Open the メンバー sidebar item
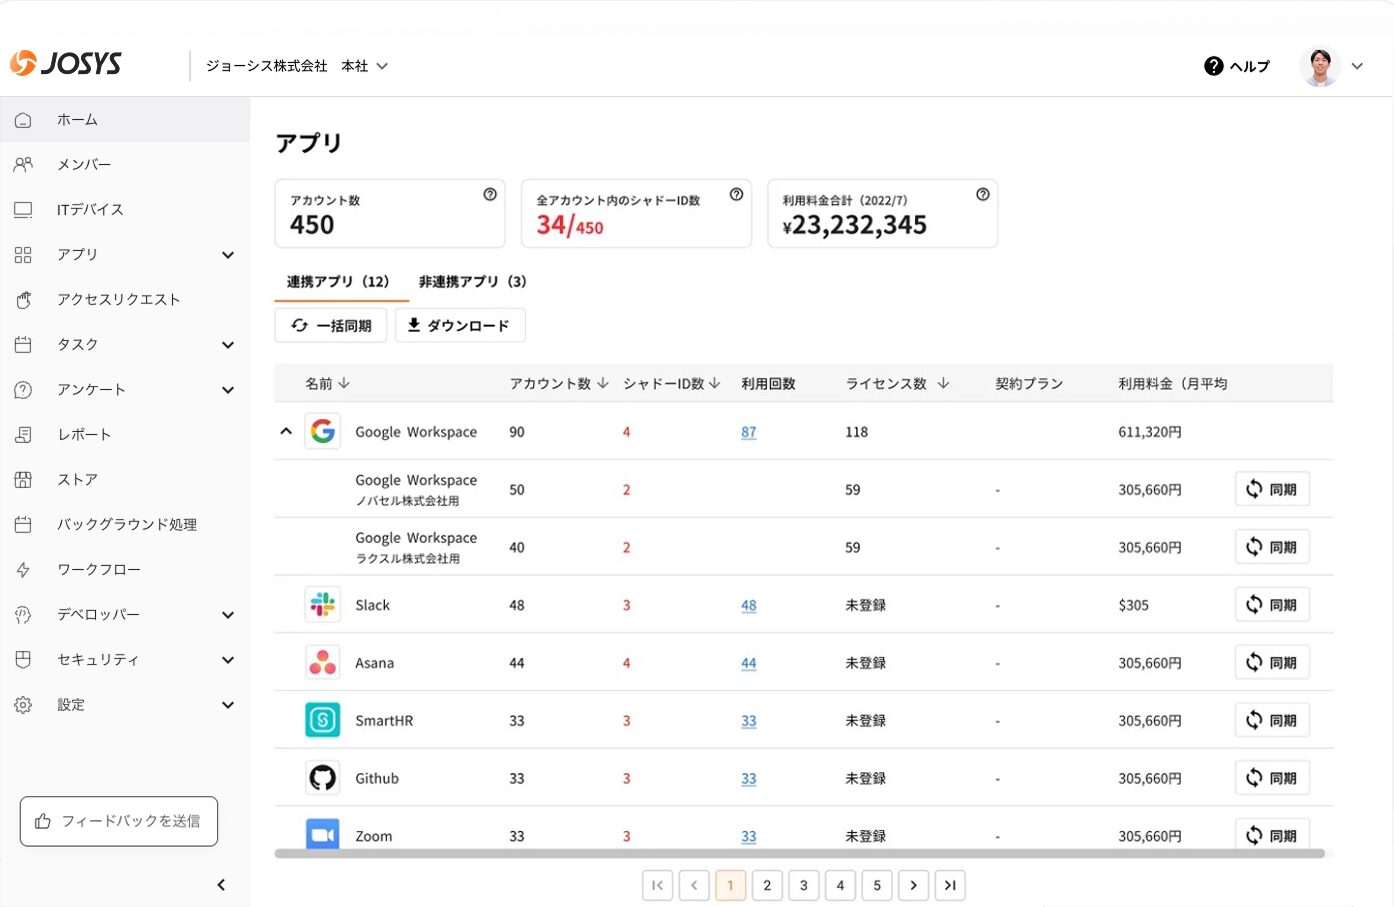The image size is (1394, 907). (125, 164)
